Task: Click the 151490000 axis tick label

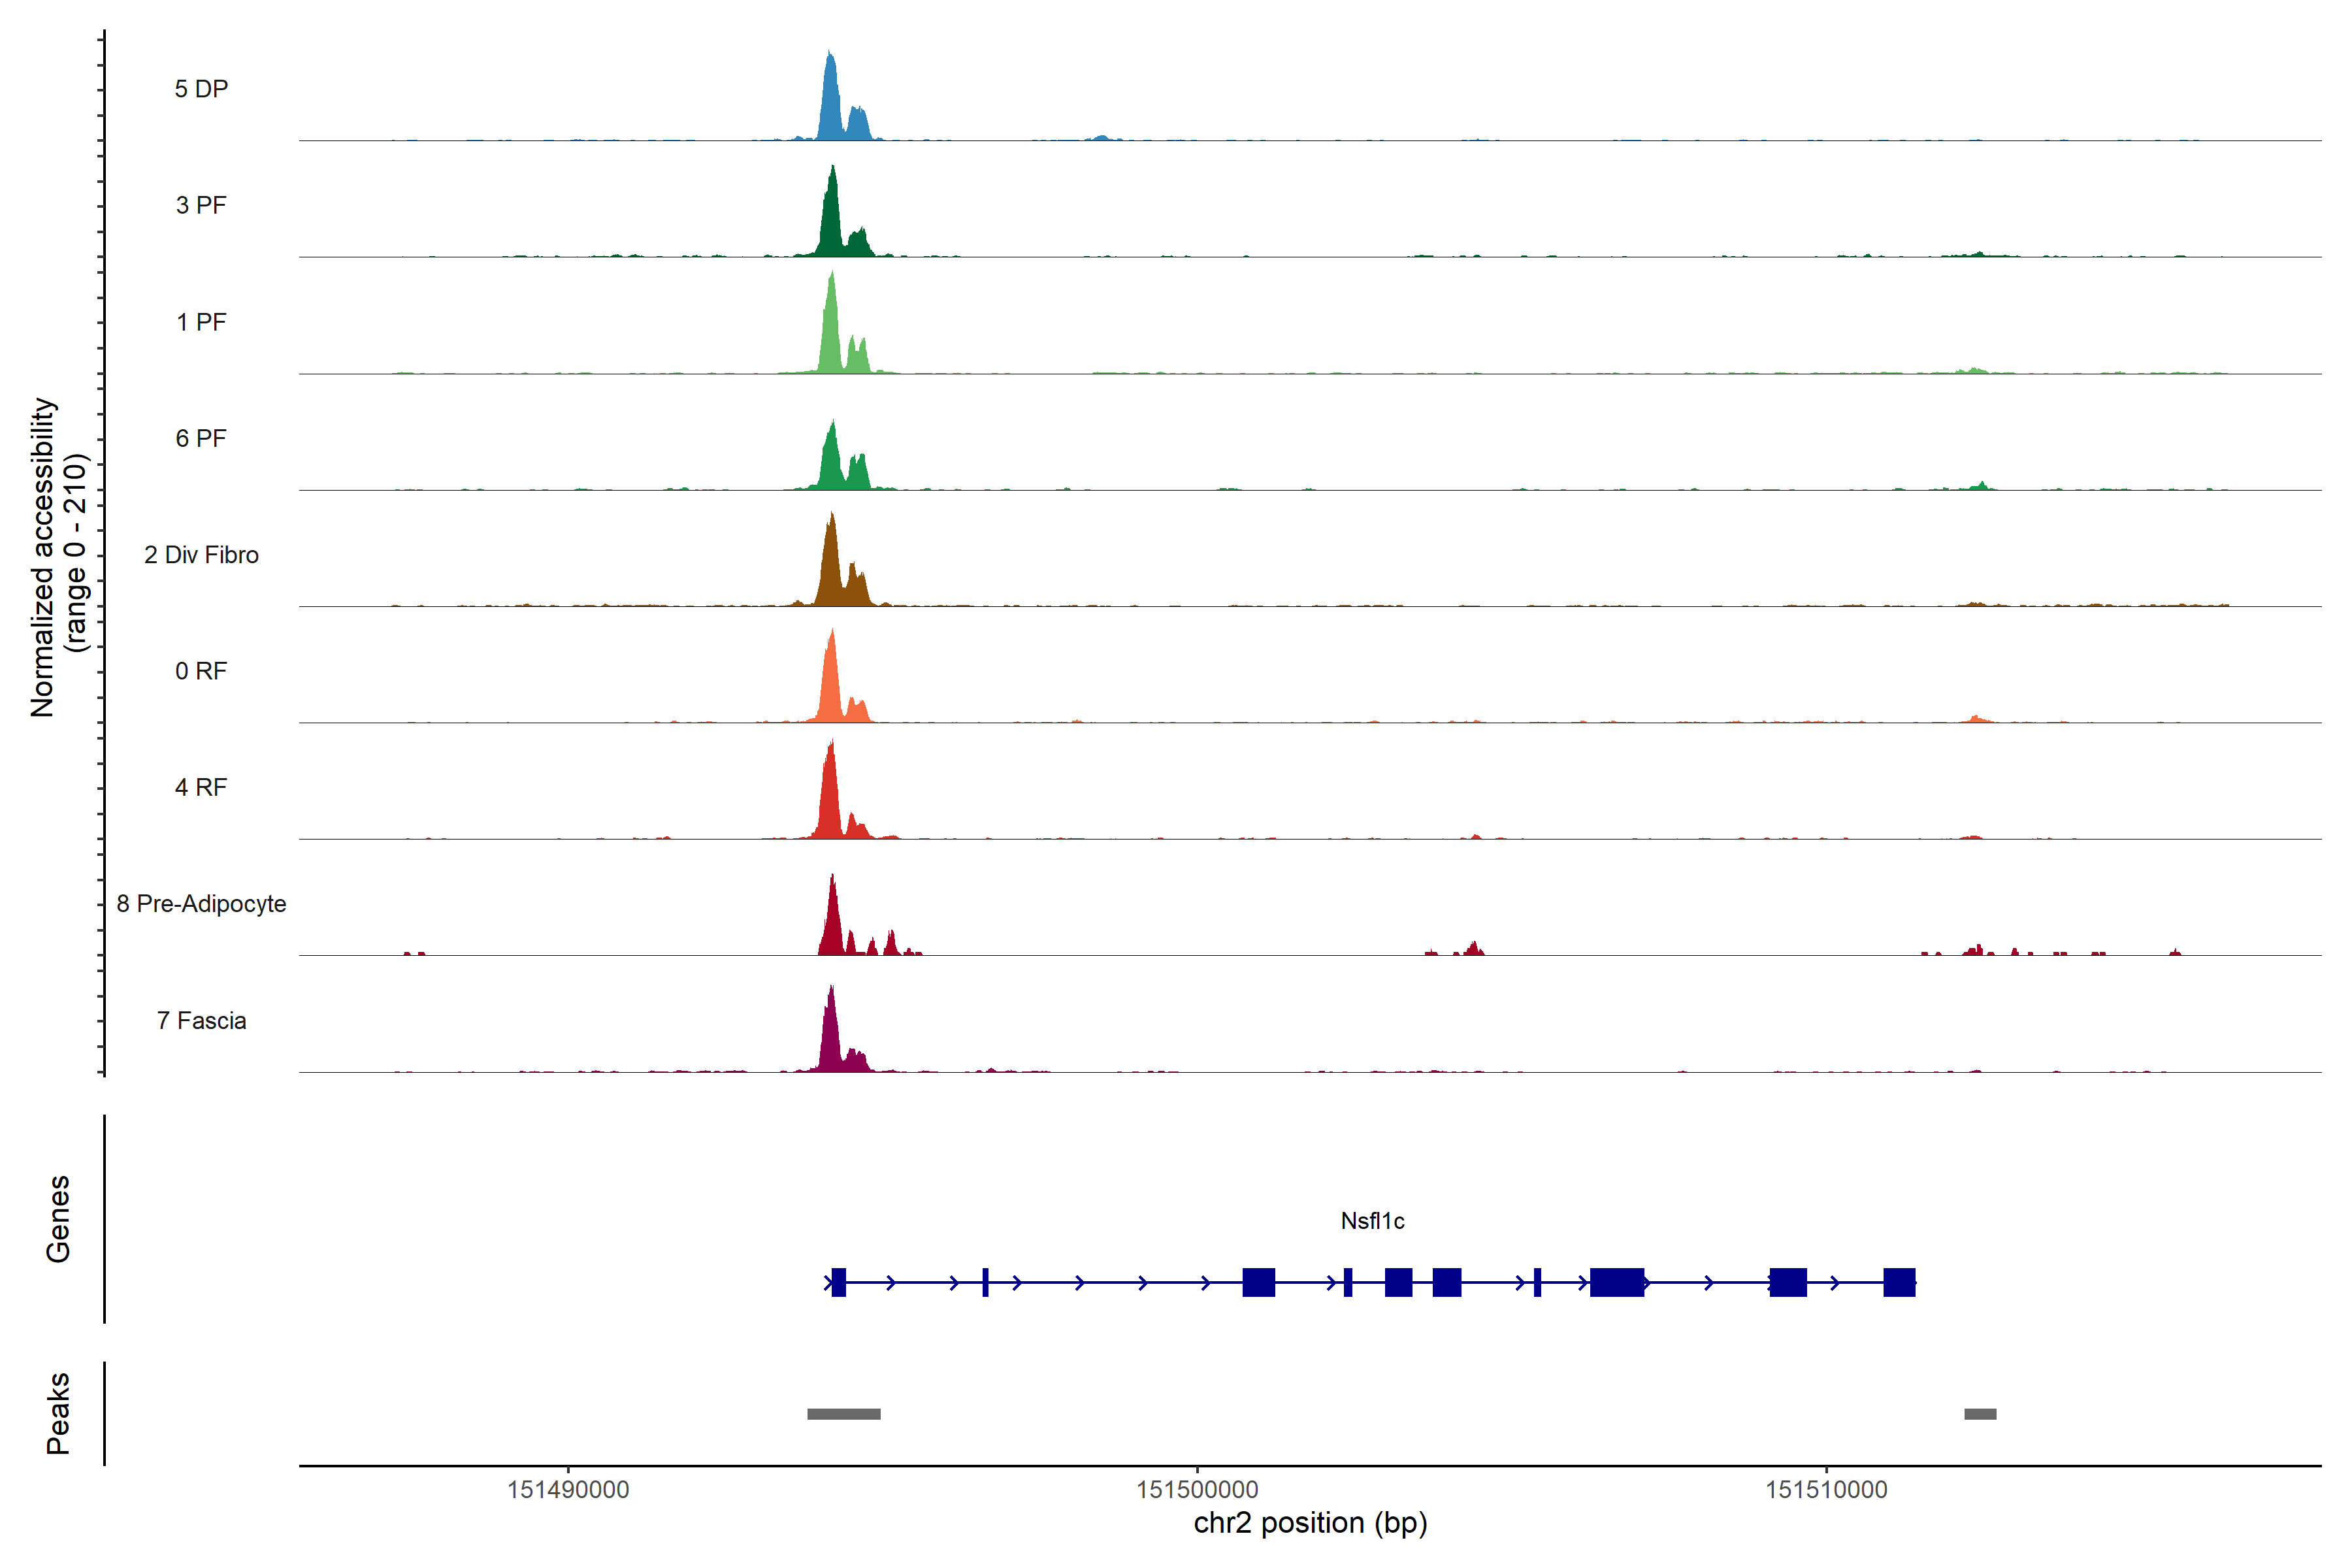Action: point(568,1490)
